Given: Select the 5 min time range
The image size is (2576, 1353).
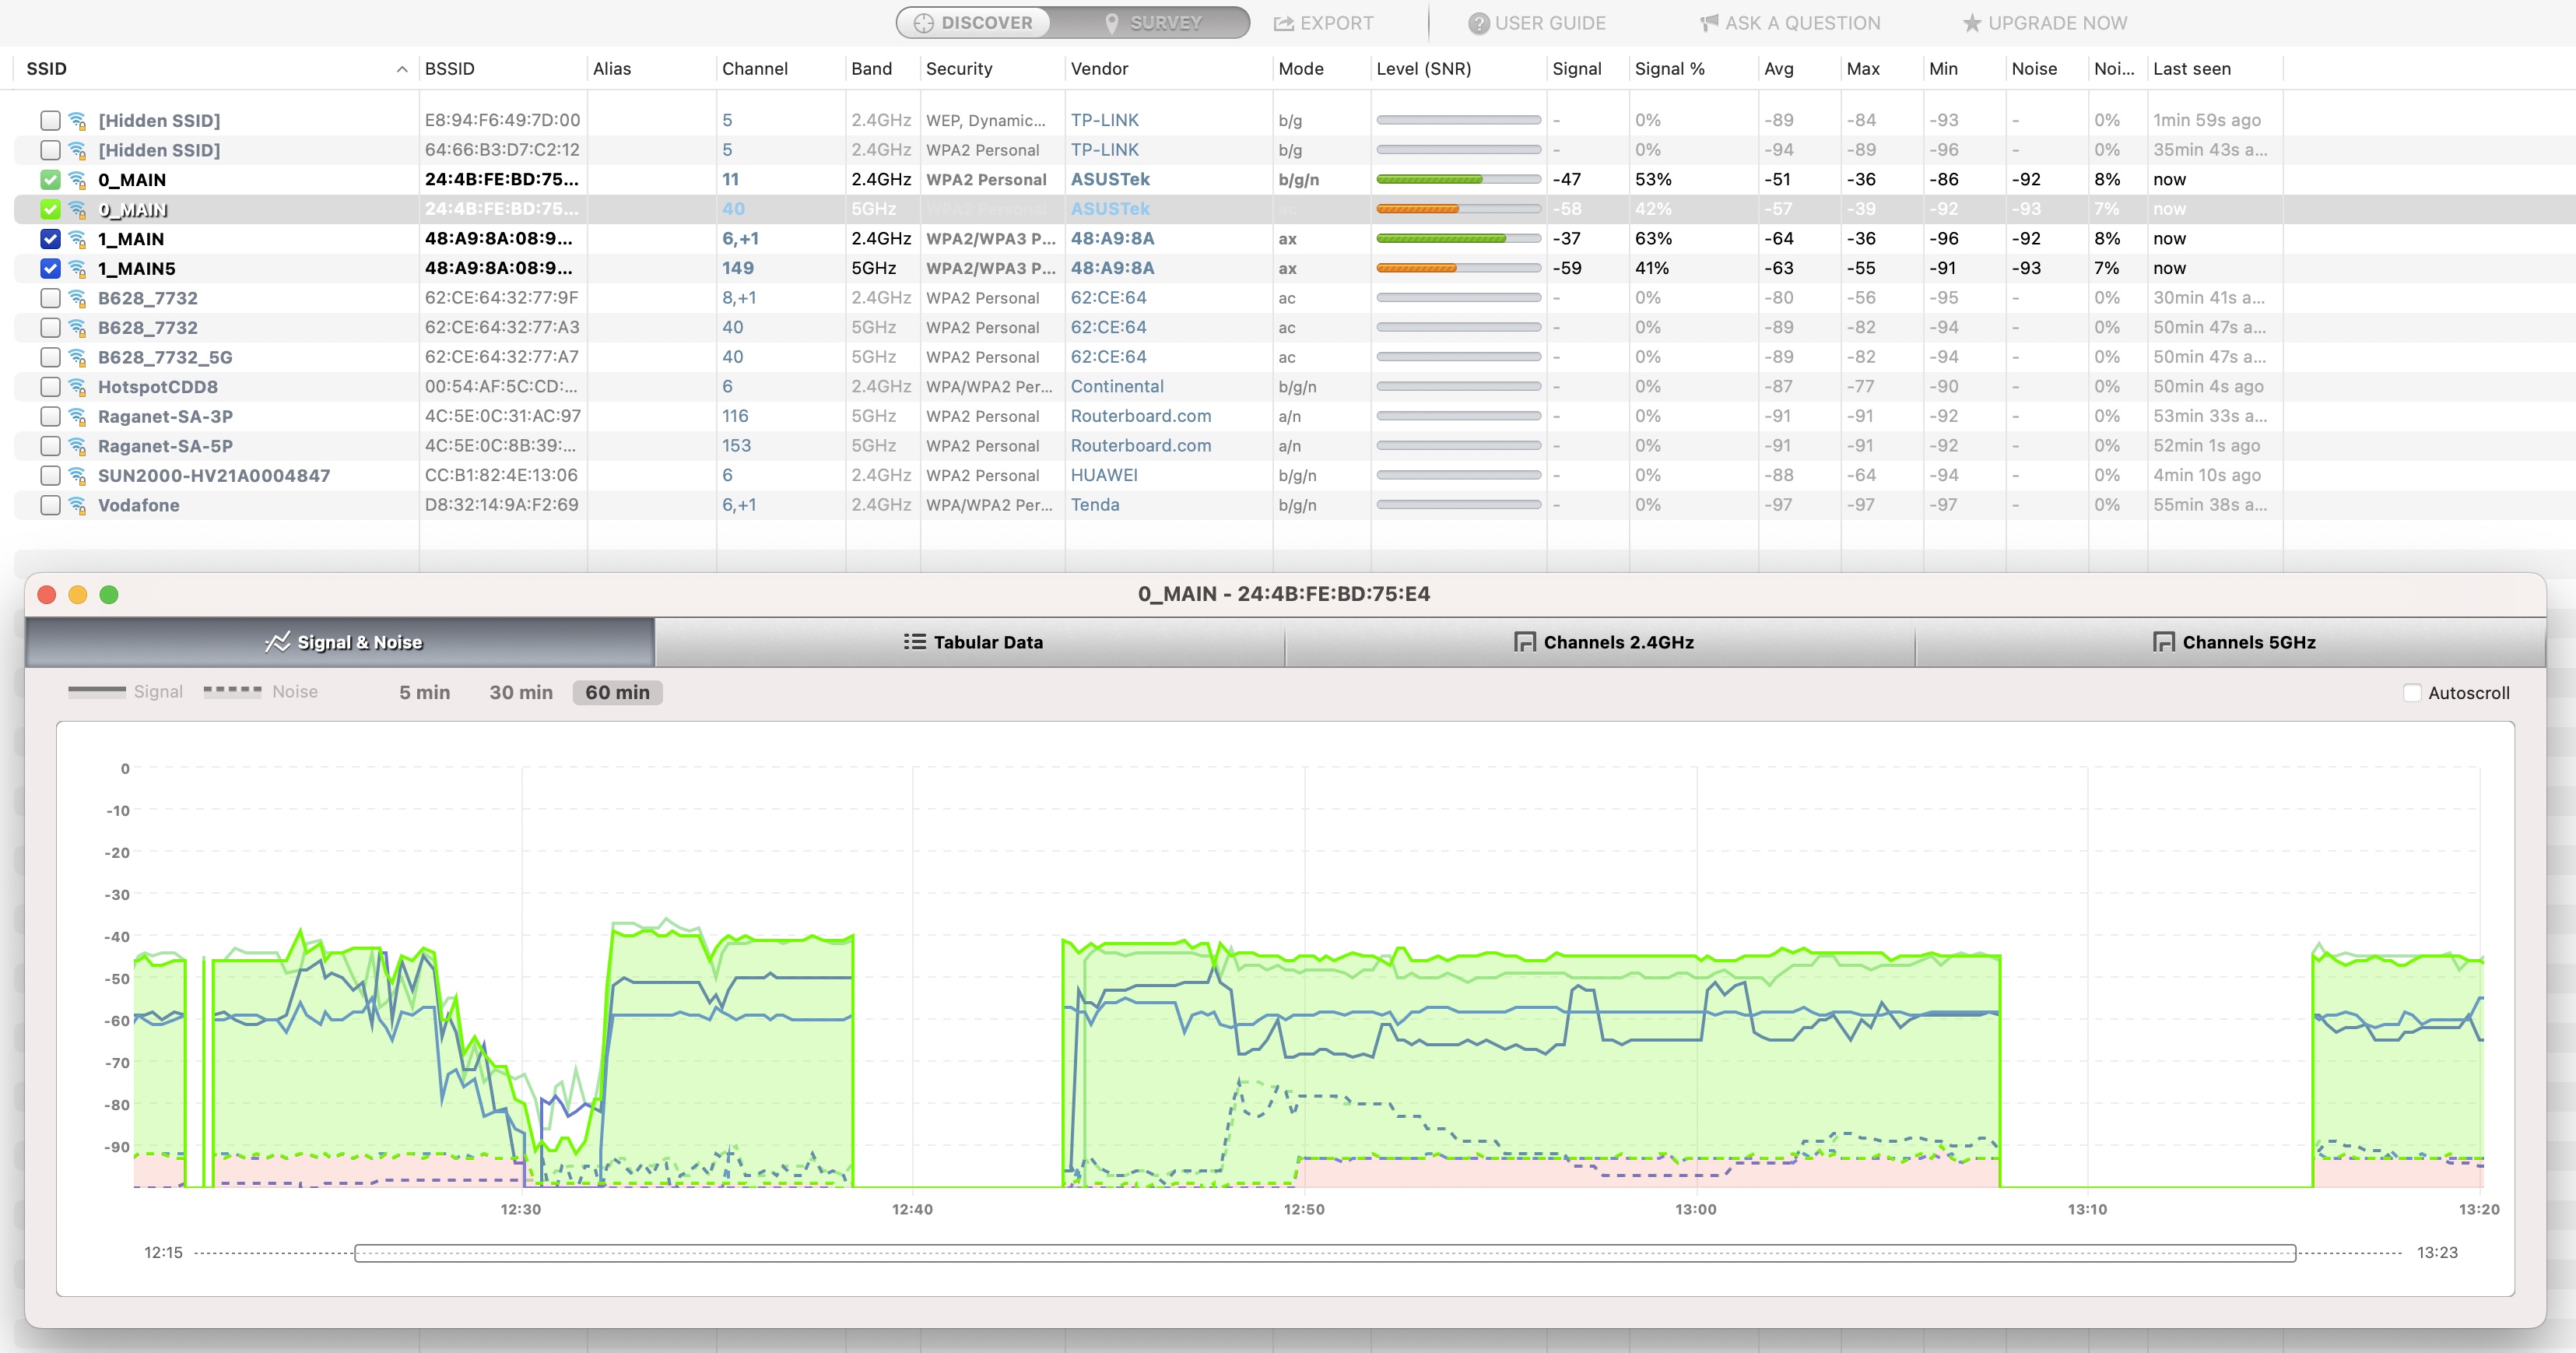Looking at the screenshot, I should (424, 692).
